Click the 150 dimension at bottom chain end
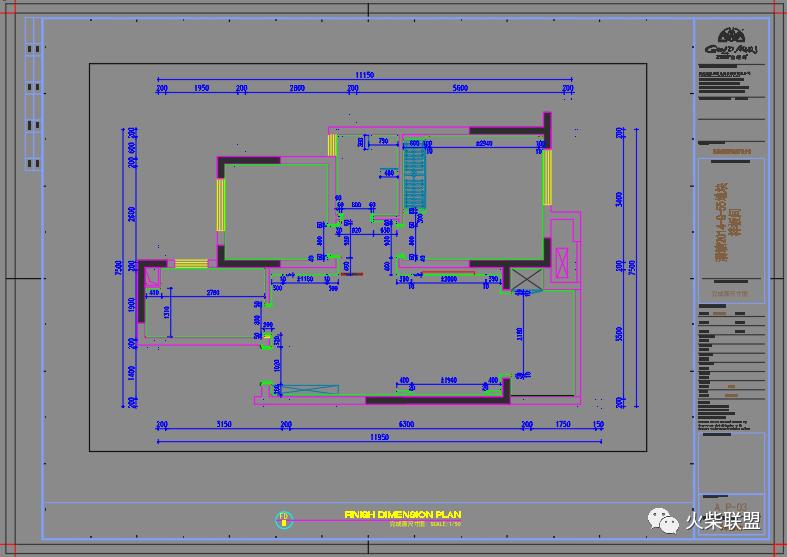Screen dimensions: 787x557 click(598, 424)
